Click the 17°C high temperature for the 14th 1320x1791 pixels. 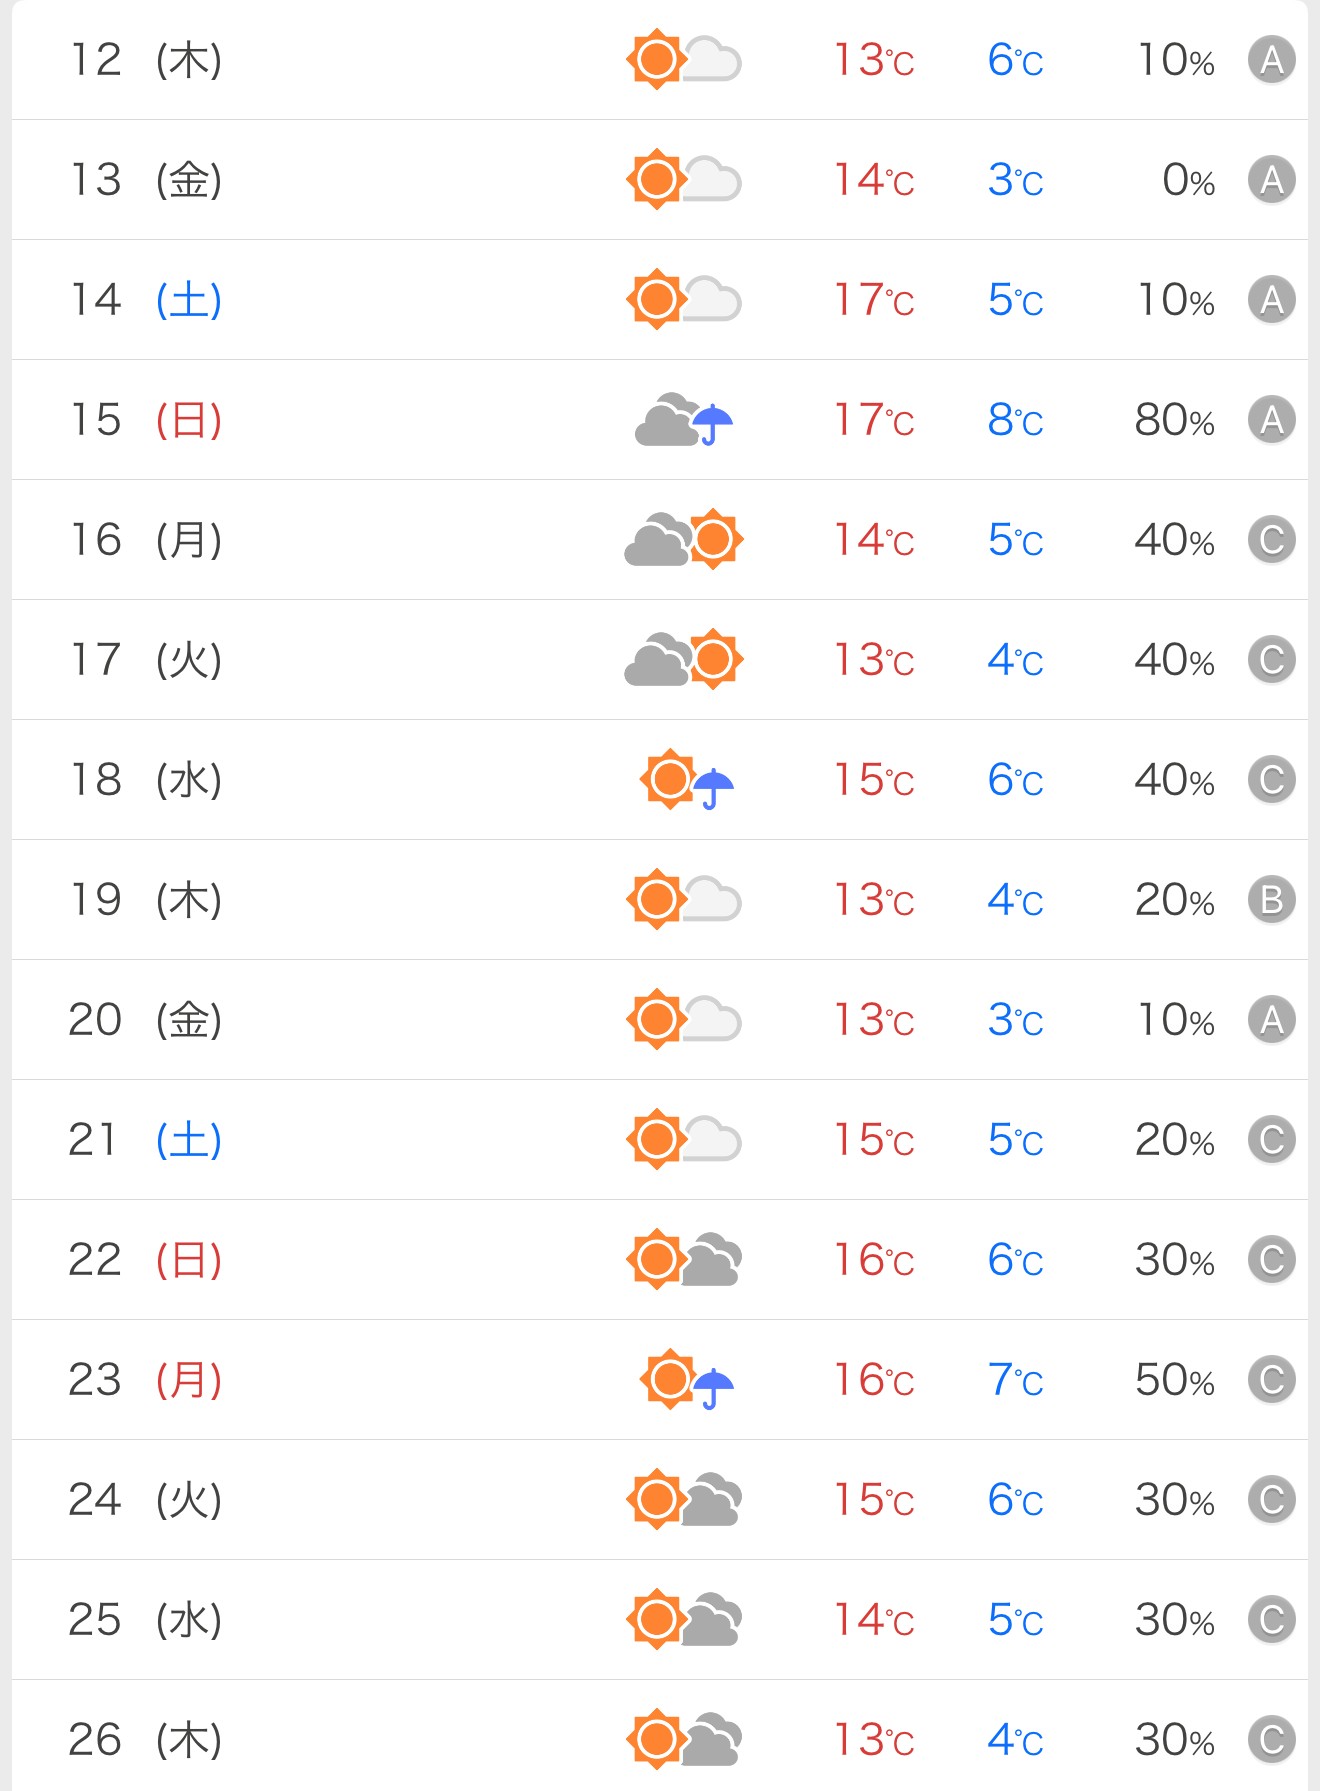tap(874, 300)
